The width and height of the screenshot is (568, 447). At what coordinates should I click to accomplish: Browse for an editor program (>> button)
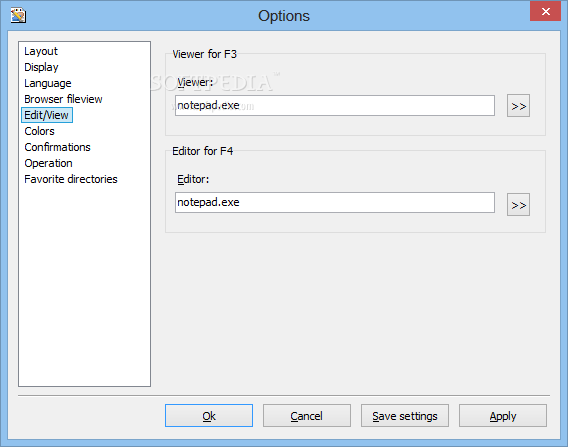pyautogui.click(x=518, y=205)
